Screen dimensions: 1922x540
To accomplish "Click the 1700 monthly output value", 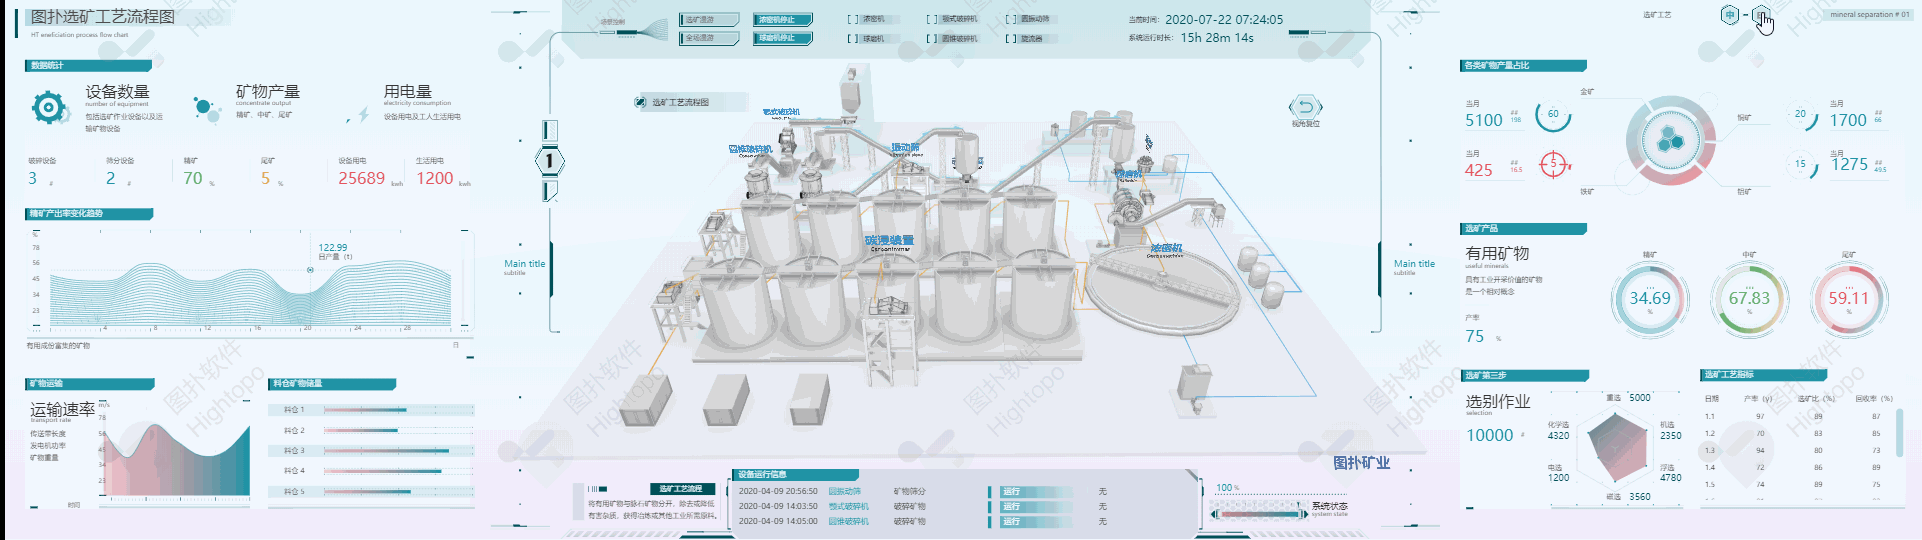I will (1848, 121).
